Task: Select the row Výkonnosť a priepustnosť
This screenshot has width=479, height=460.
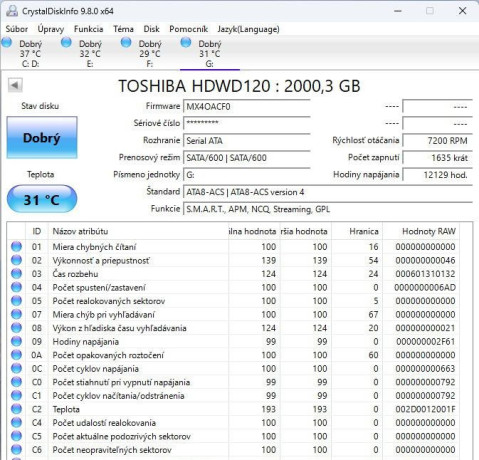Action: tap(233, 260)
